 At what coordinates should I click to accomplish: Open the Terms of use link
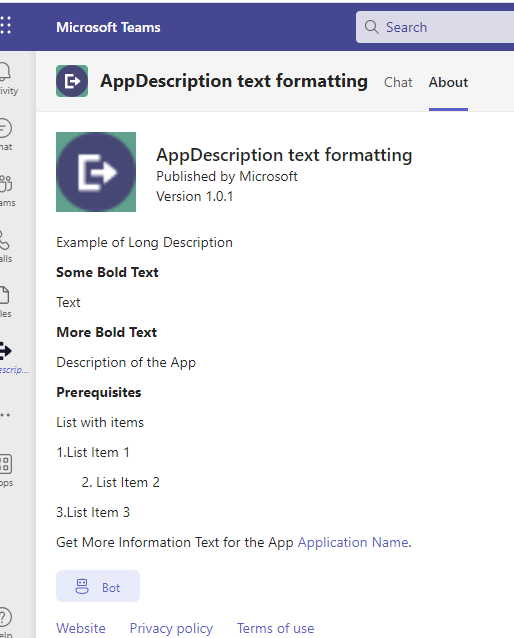coord(276,628)
